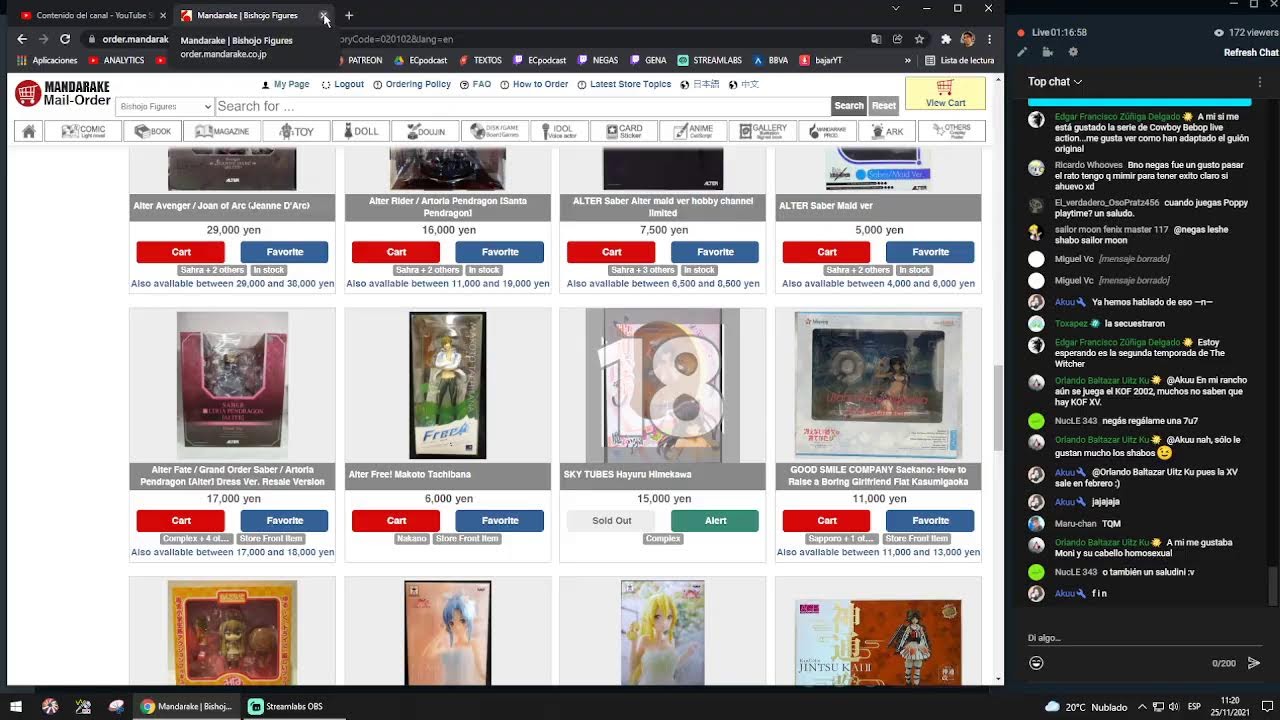
Task: Open the Ordering Policy link
Action: pyautogui.click(x=411, y=84)
